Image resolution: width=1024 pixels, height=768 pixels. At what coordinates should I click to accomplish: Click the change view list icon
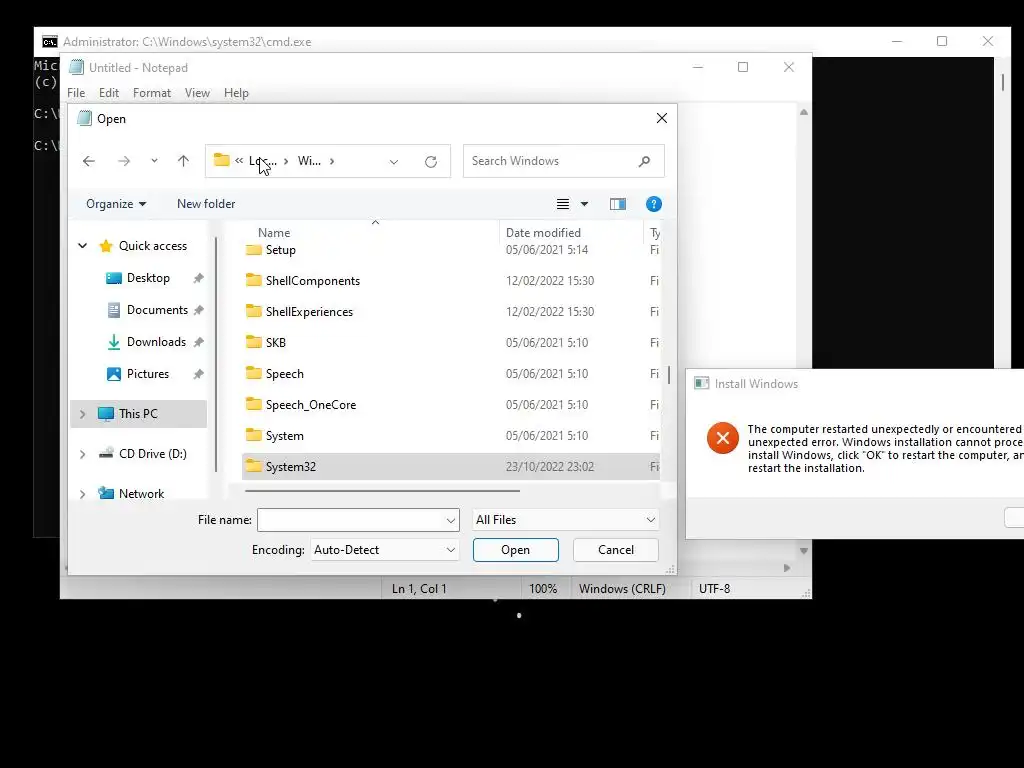pyautogui.click(x=563, y=204)
